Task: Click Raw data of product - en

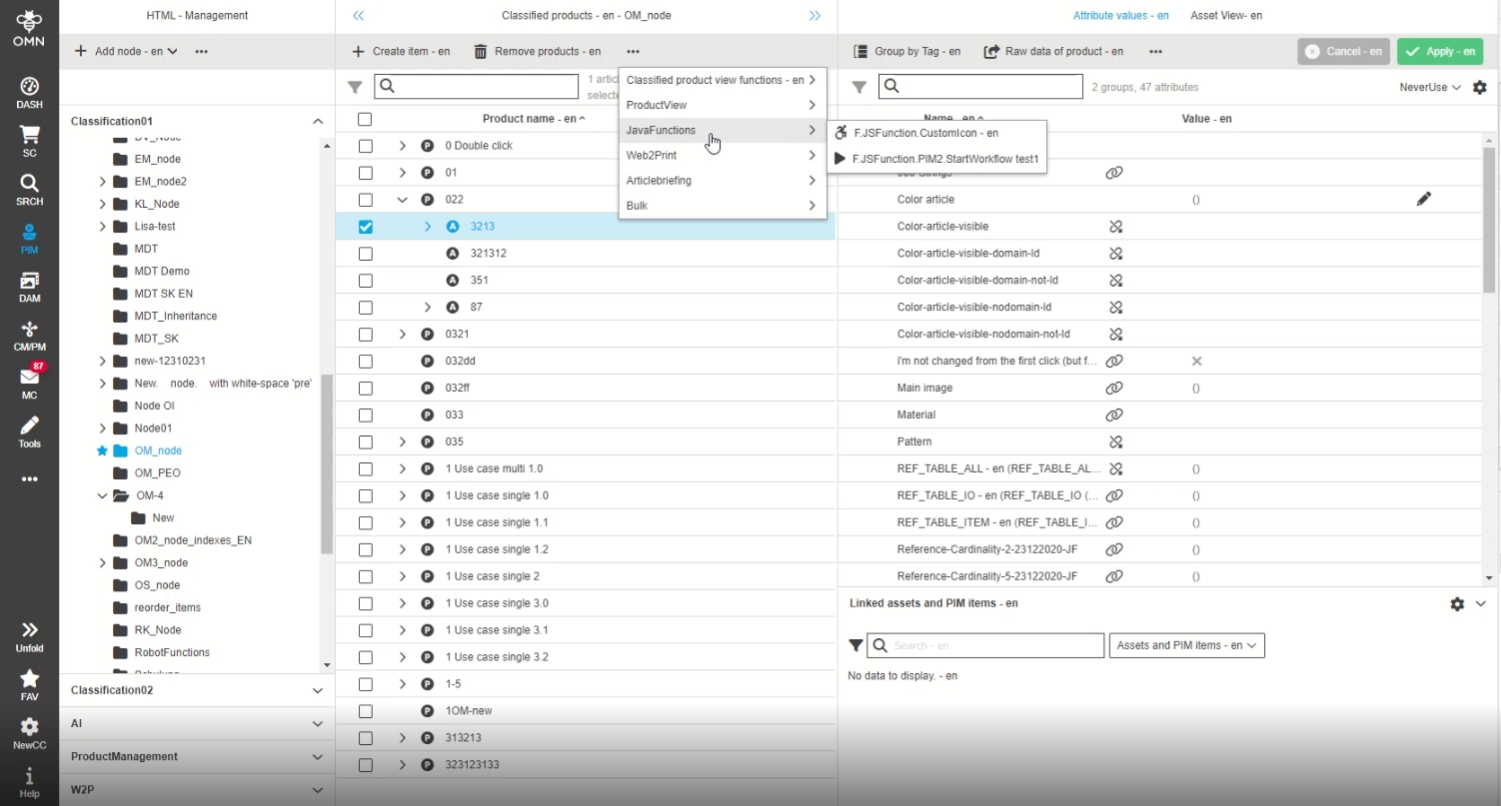Action: click(1054, 51)
